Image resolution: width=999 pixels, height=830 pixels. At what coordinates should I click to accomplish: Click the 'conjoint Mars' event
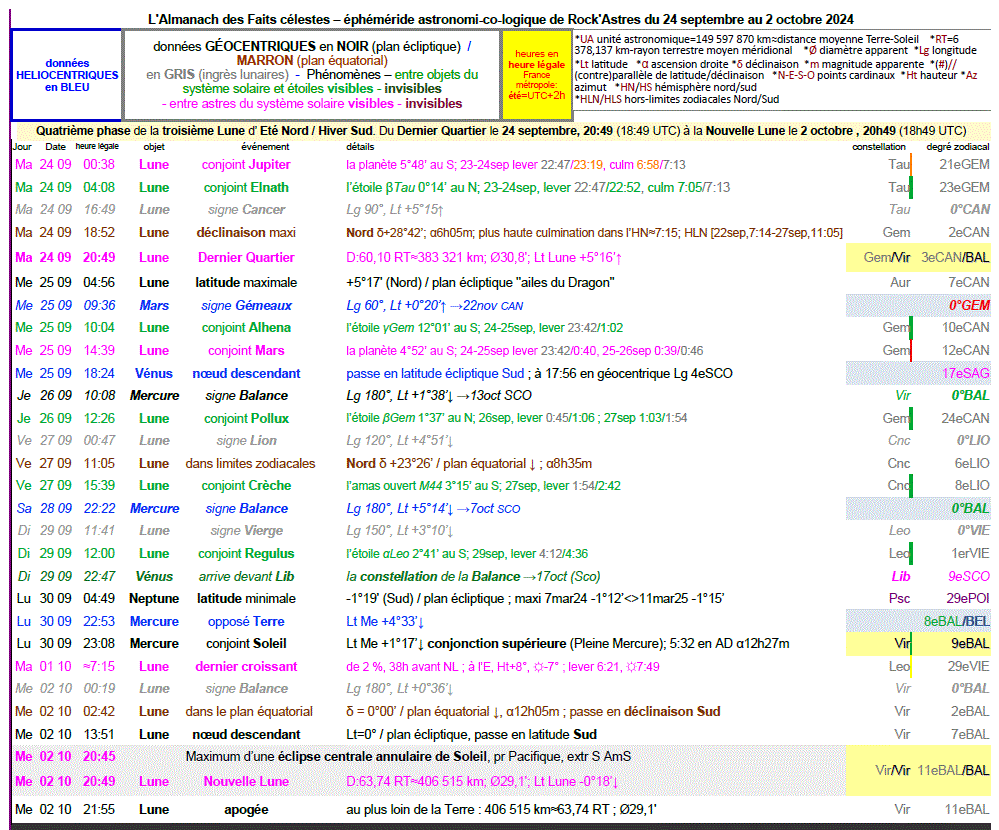[x=246, y=350]
